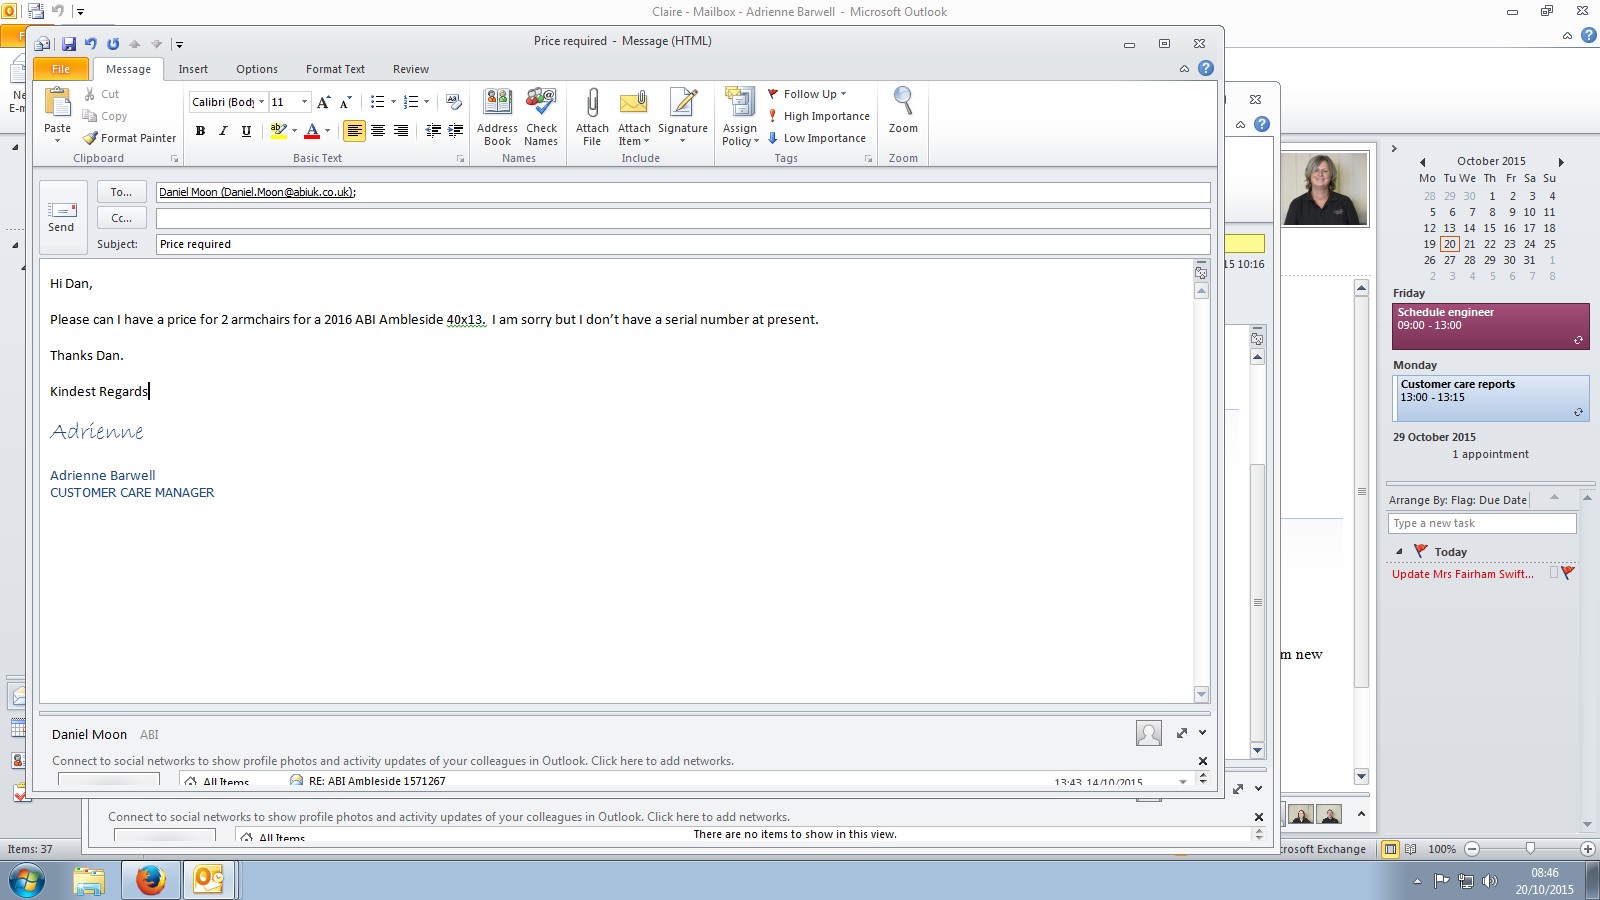Open Help in the message window
Viewport: 1600px width, 900px height.
(x=1206, y=69)
